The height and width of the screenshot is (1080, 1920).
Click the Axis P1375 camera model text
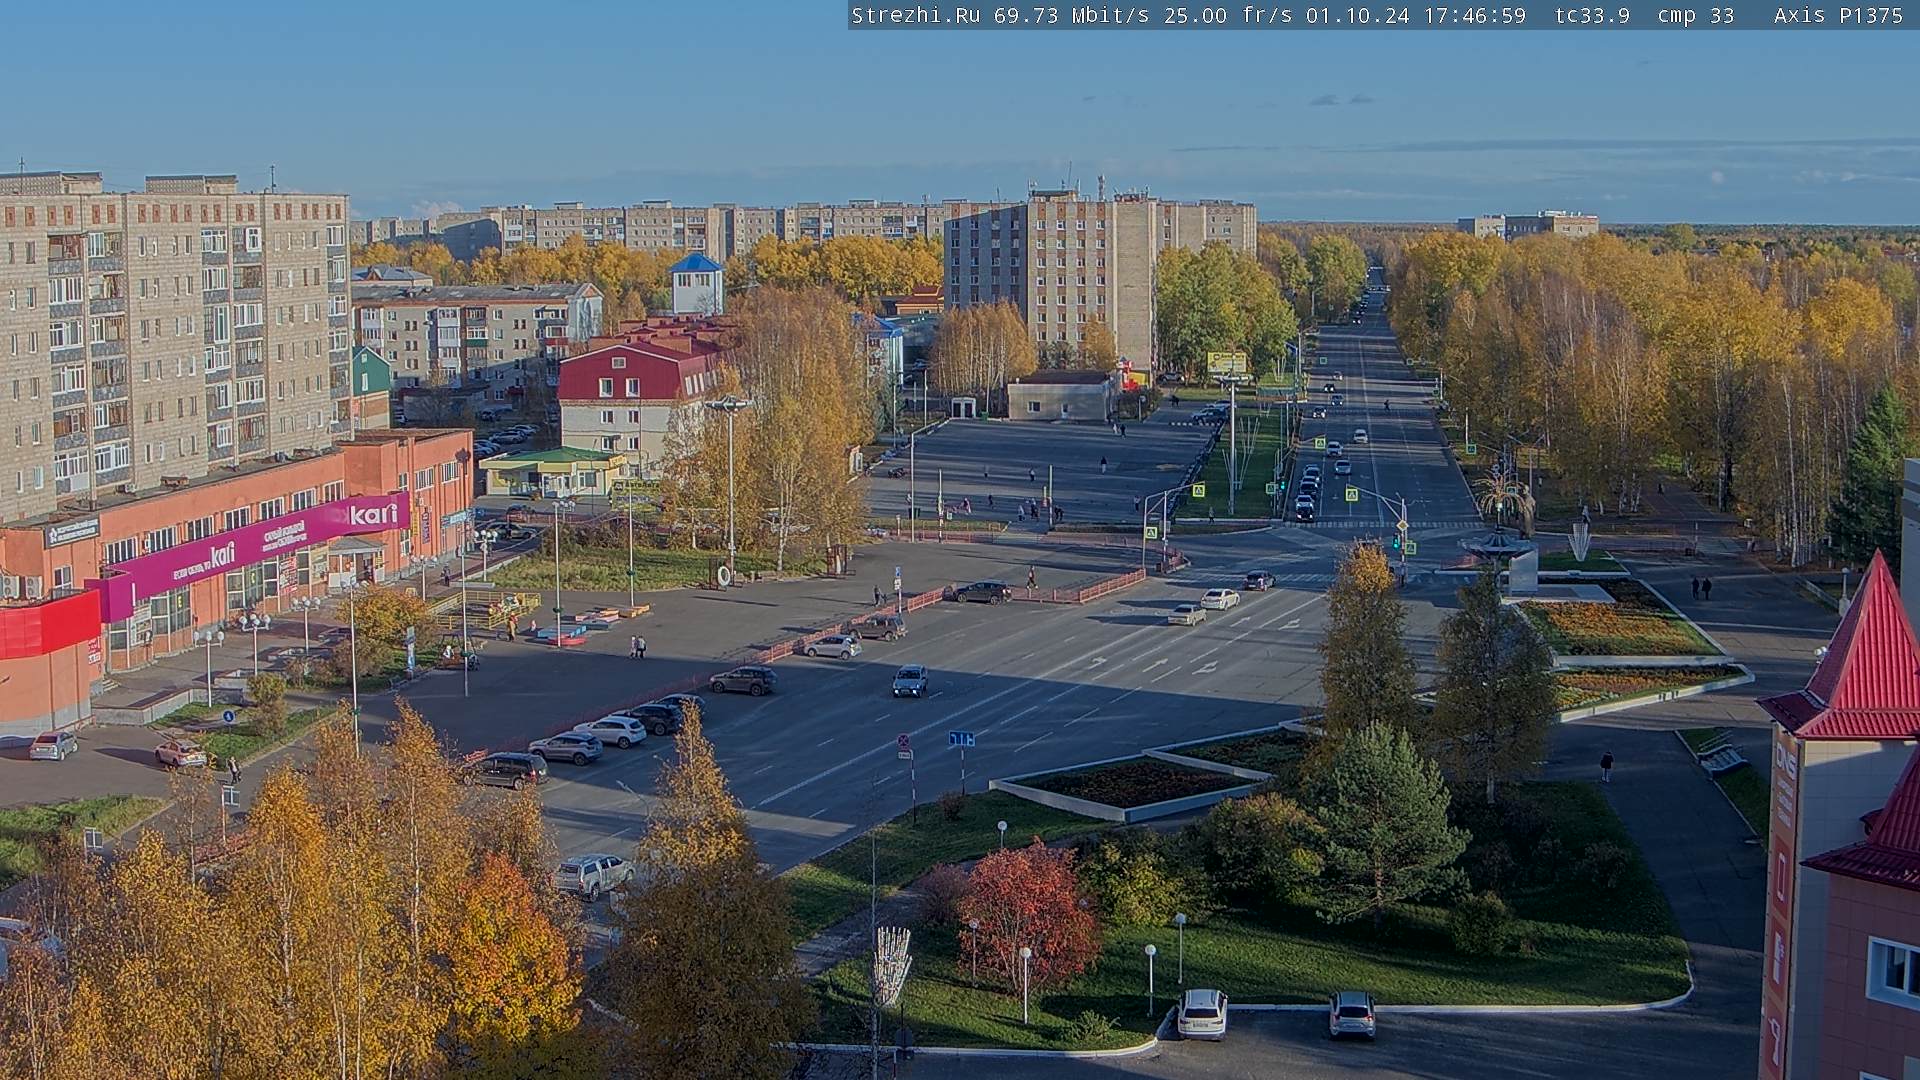click(1838, 15)
